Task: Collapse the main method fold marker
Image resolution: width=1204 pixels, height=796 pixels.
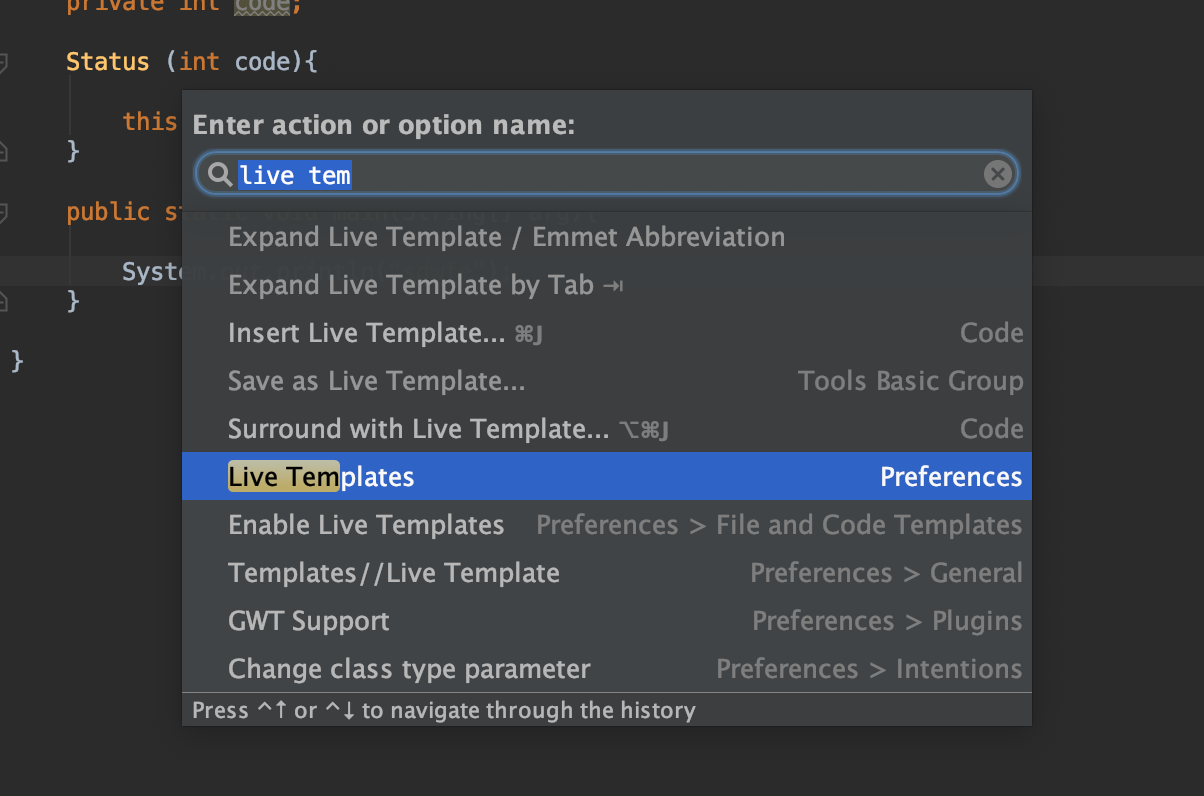Action: [x=3, y=212]
